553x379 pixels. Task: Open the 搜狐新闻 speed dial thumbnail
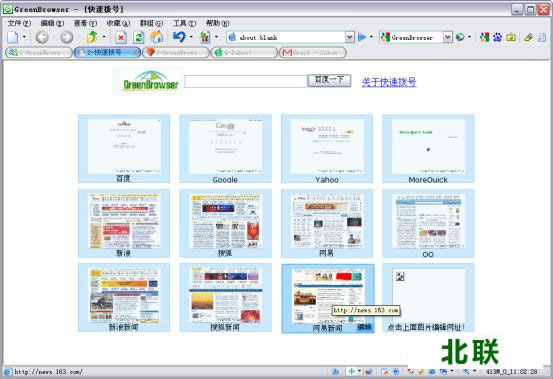point(225,295)
